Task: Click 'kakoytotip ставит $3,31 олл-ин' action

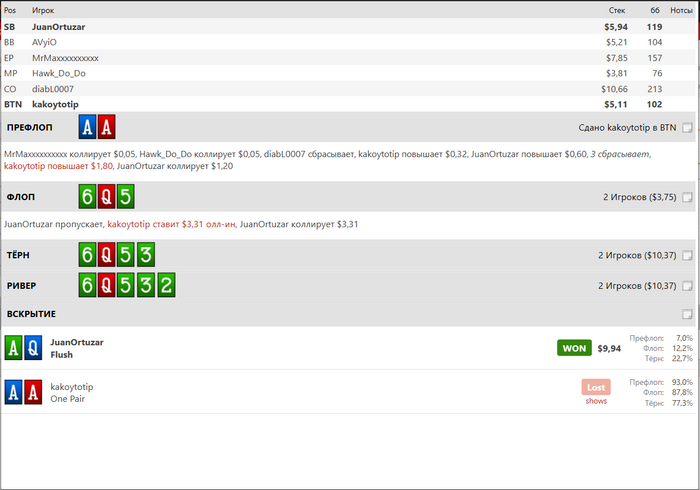Action: click(x=171, y=224)
